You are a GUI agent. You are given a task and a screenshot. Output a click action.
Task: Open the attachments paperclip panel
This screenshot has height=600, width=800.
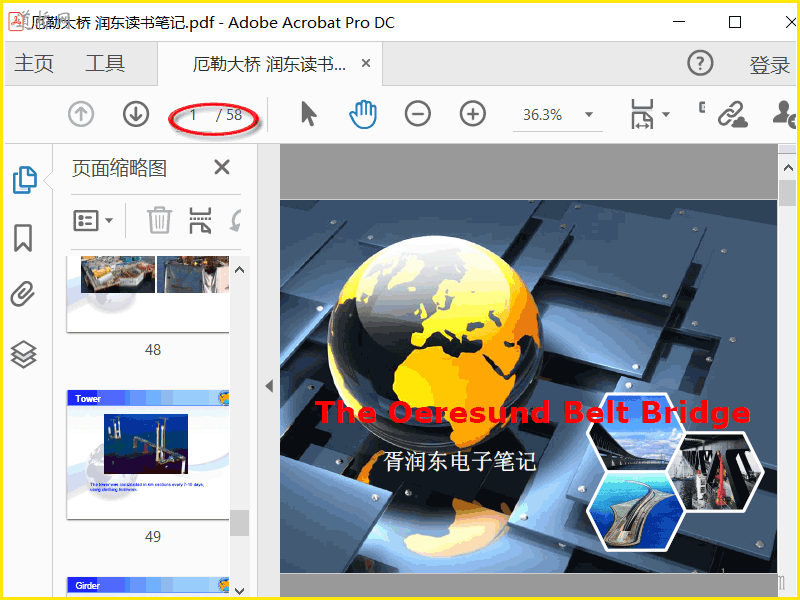[x=23, y=294]
